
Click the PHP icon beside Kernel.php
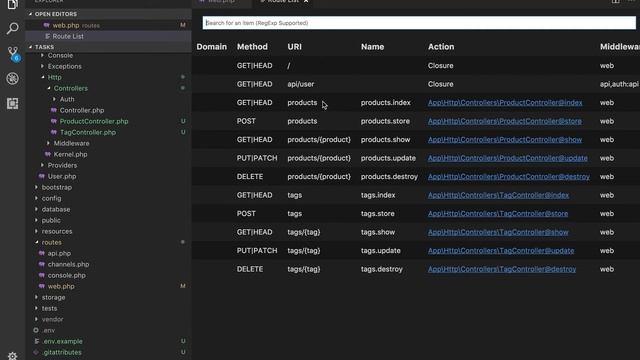click(48, 154)
